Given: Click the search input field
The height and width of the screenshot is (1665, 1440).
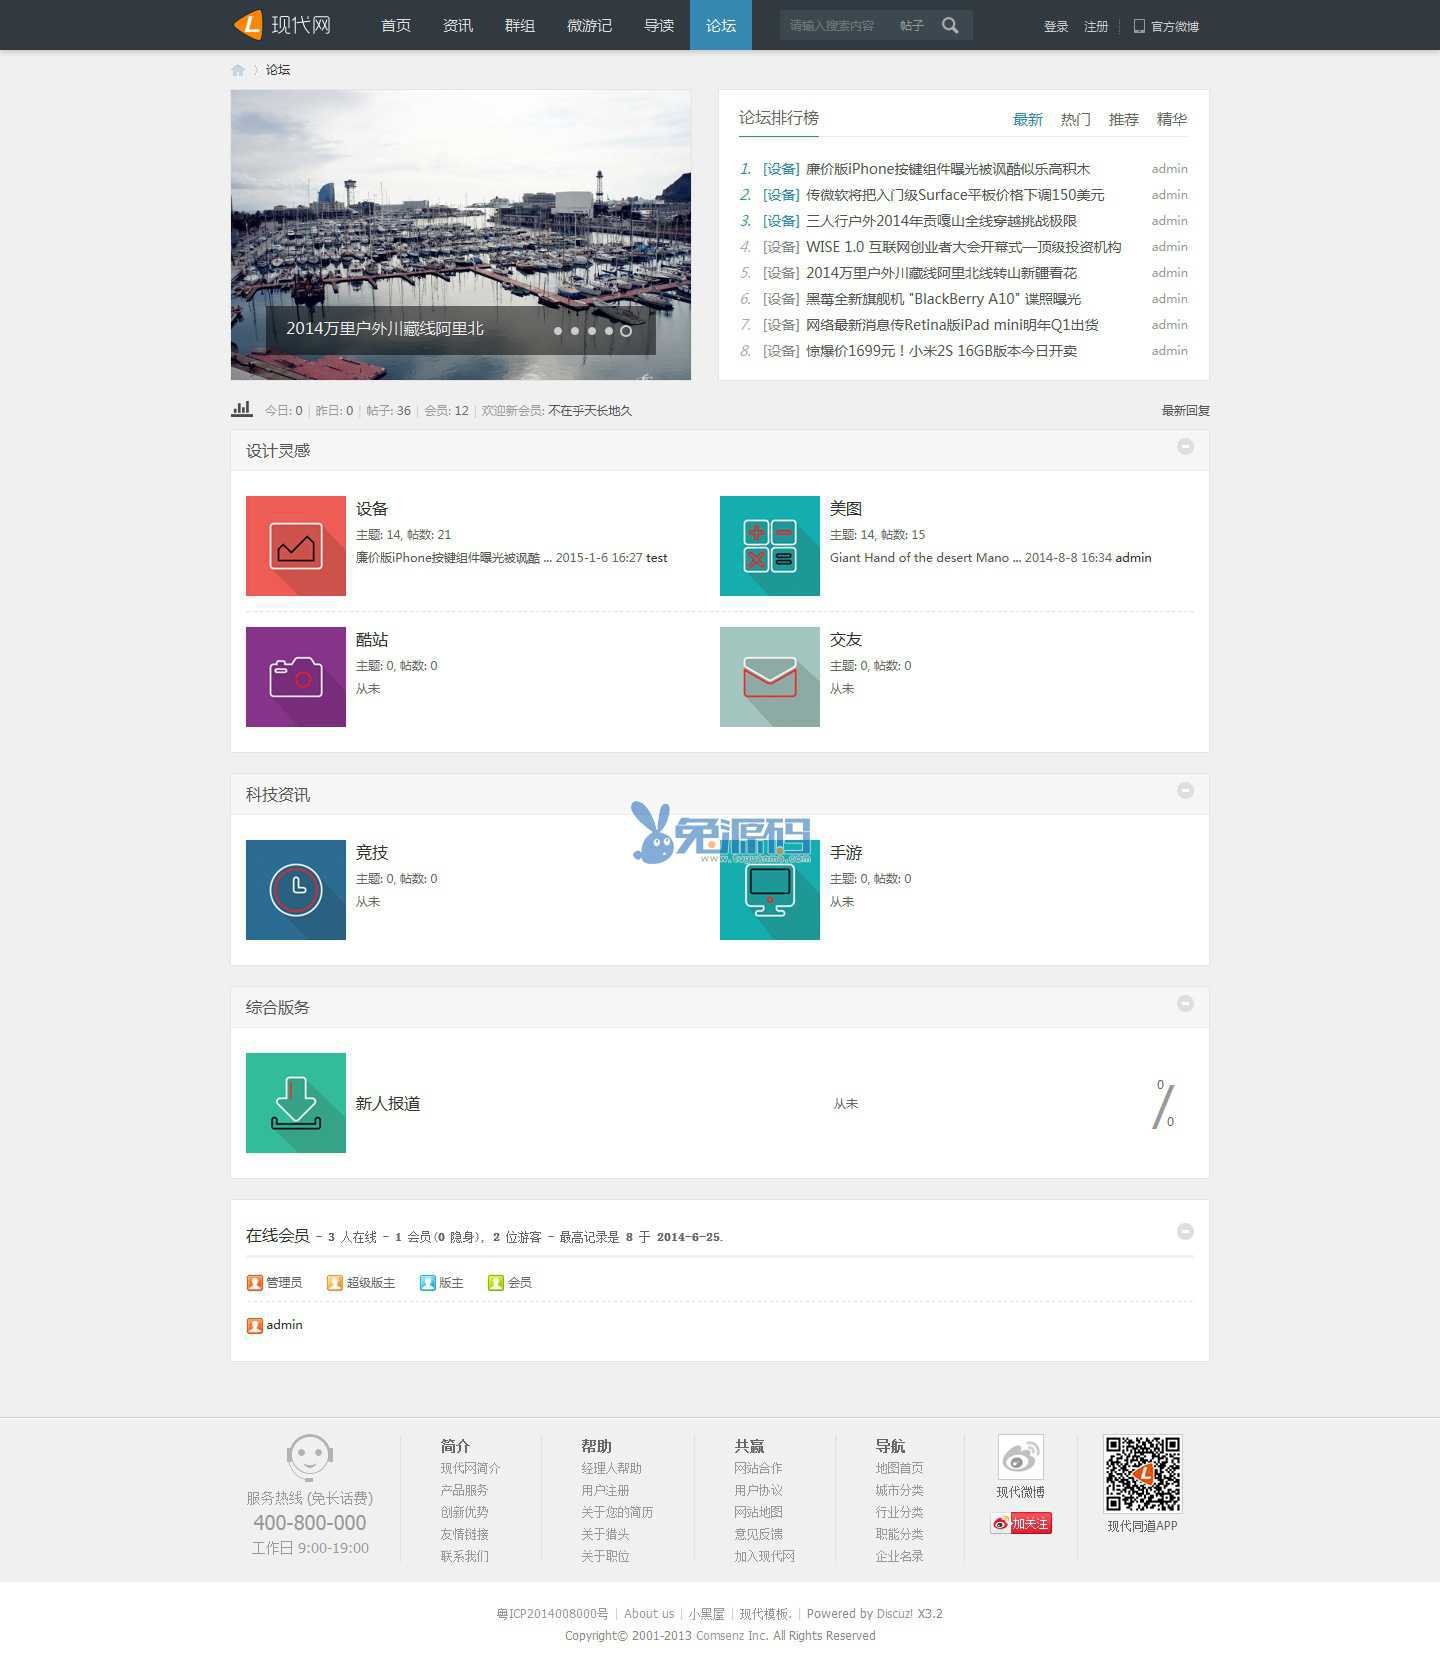Looking at the screenshot, I should coord(836,26).
